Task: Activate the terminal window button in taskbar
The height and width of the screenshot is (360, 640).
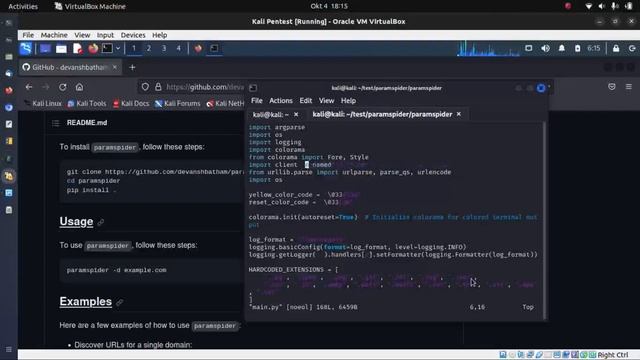Action: click(x=214, y=49)
